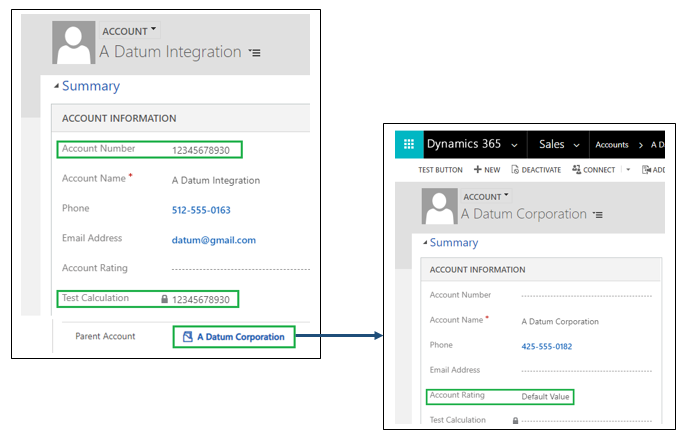Click the empty Account Number field on Corporation form
Image resolution: width=684 pixels, height=437 pixels.
[x=586, y=295]
